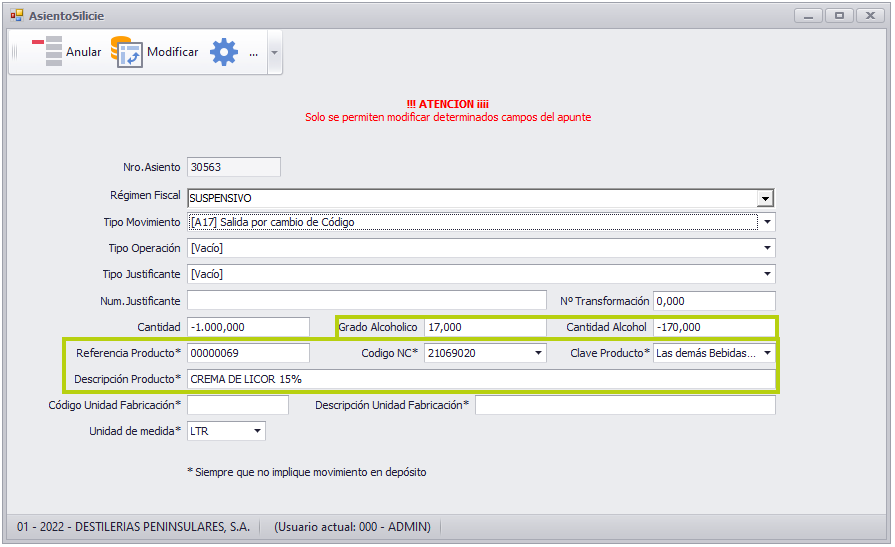Screen dimensions: 895x547
Task: Expand the Tipo Operación dropdown
Action: 767,248
